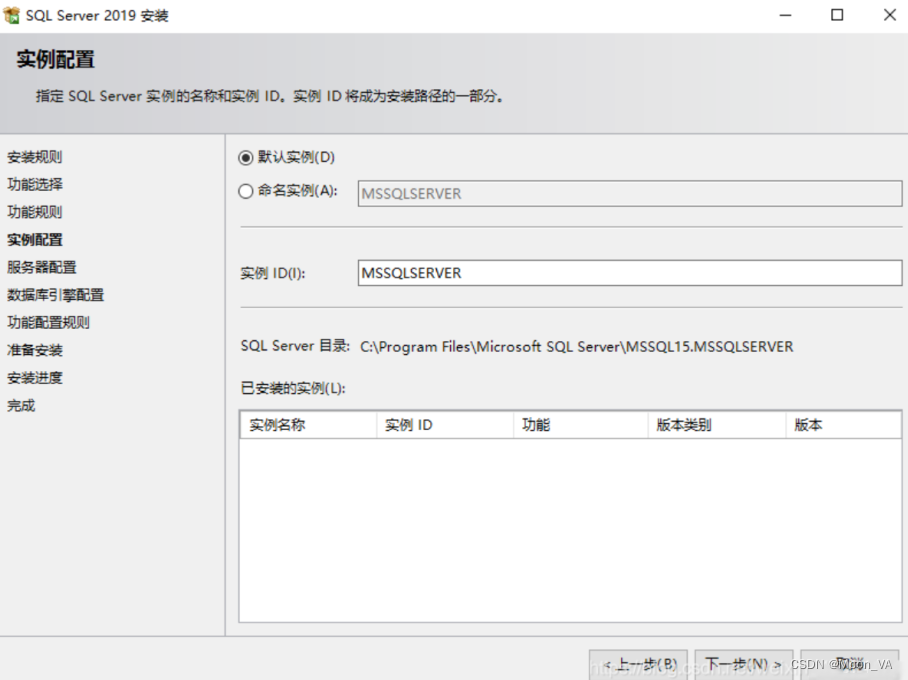Click 准备安装 step in sidebar
908x680 pixels.
(x=35, y=350)
